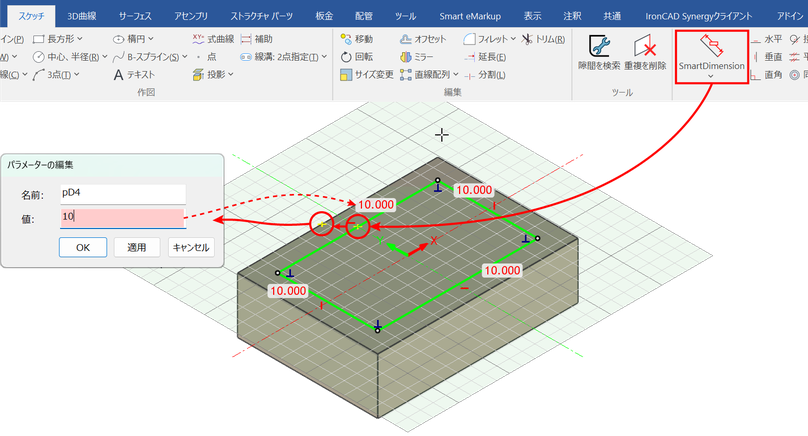Expand the 楕円 dropdown arrow

tap(151, 39)
